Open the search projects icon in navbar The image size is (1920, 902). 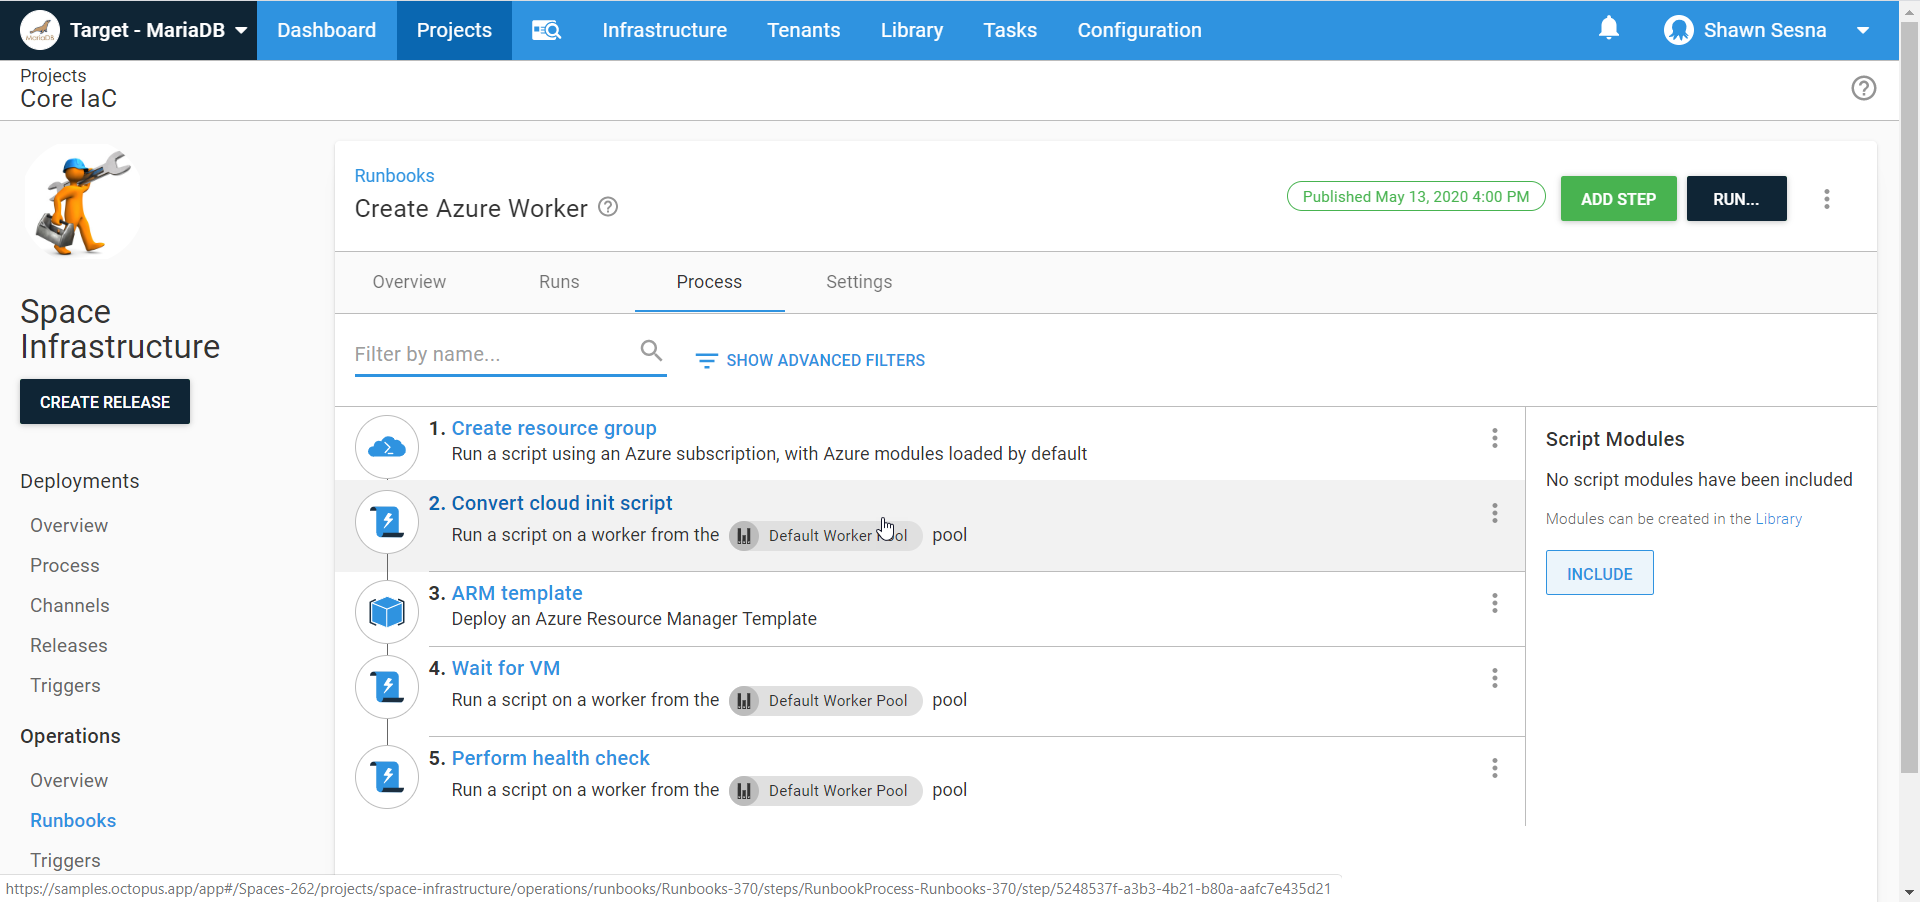click(546, 30)
